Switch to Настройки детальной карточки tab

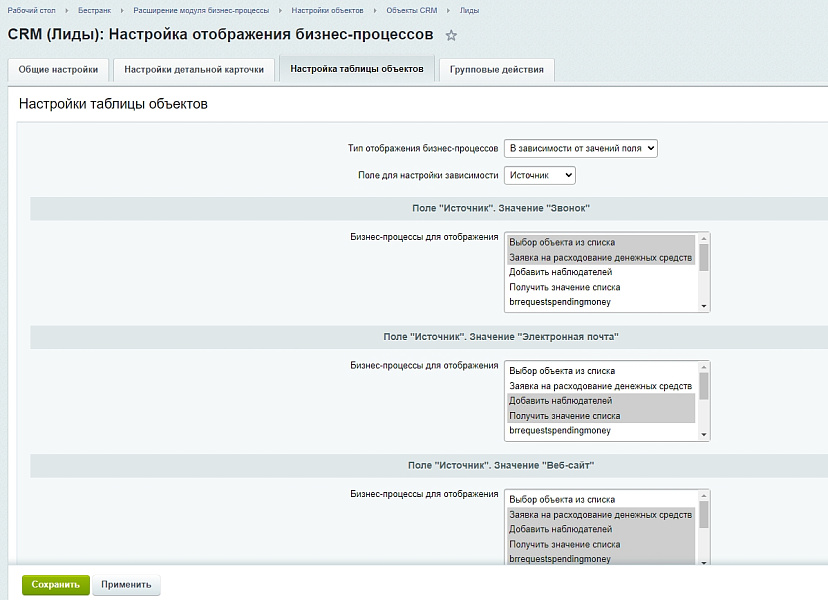194,70
